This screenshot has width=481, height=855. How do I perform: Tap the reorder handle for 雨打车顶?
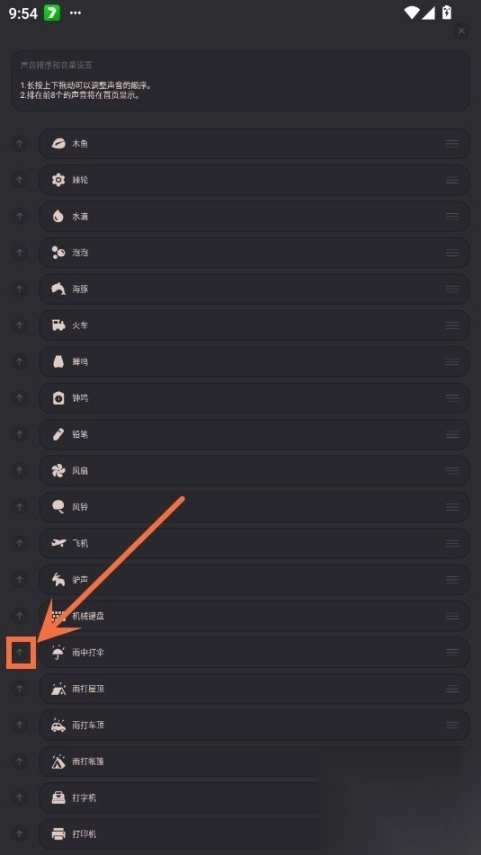coord(452,725)
